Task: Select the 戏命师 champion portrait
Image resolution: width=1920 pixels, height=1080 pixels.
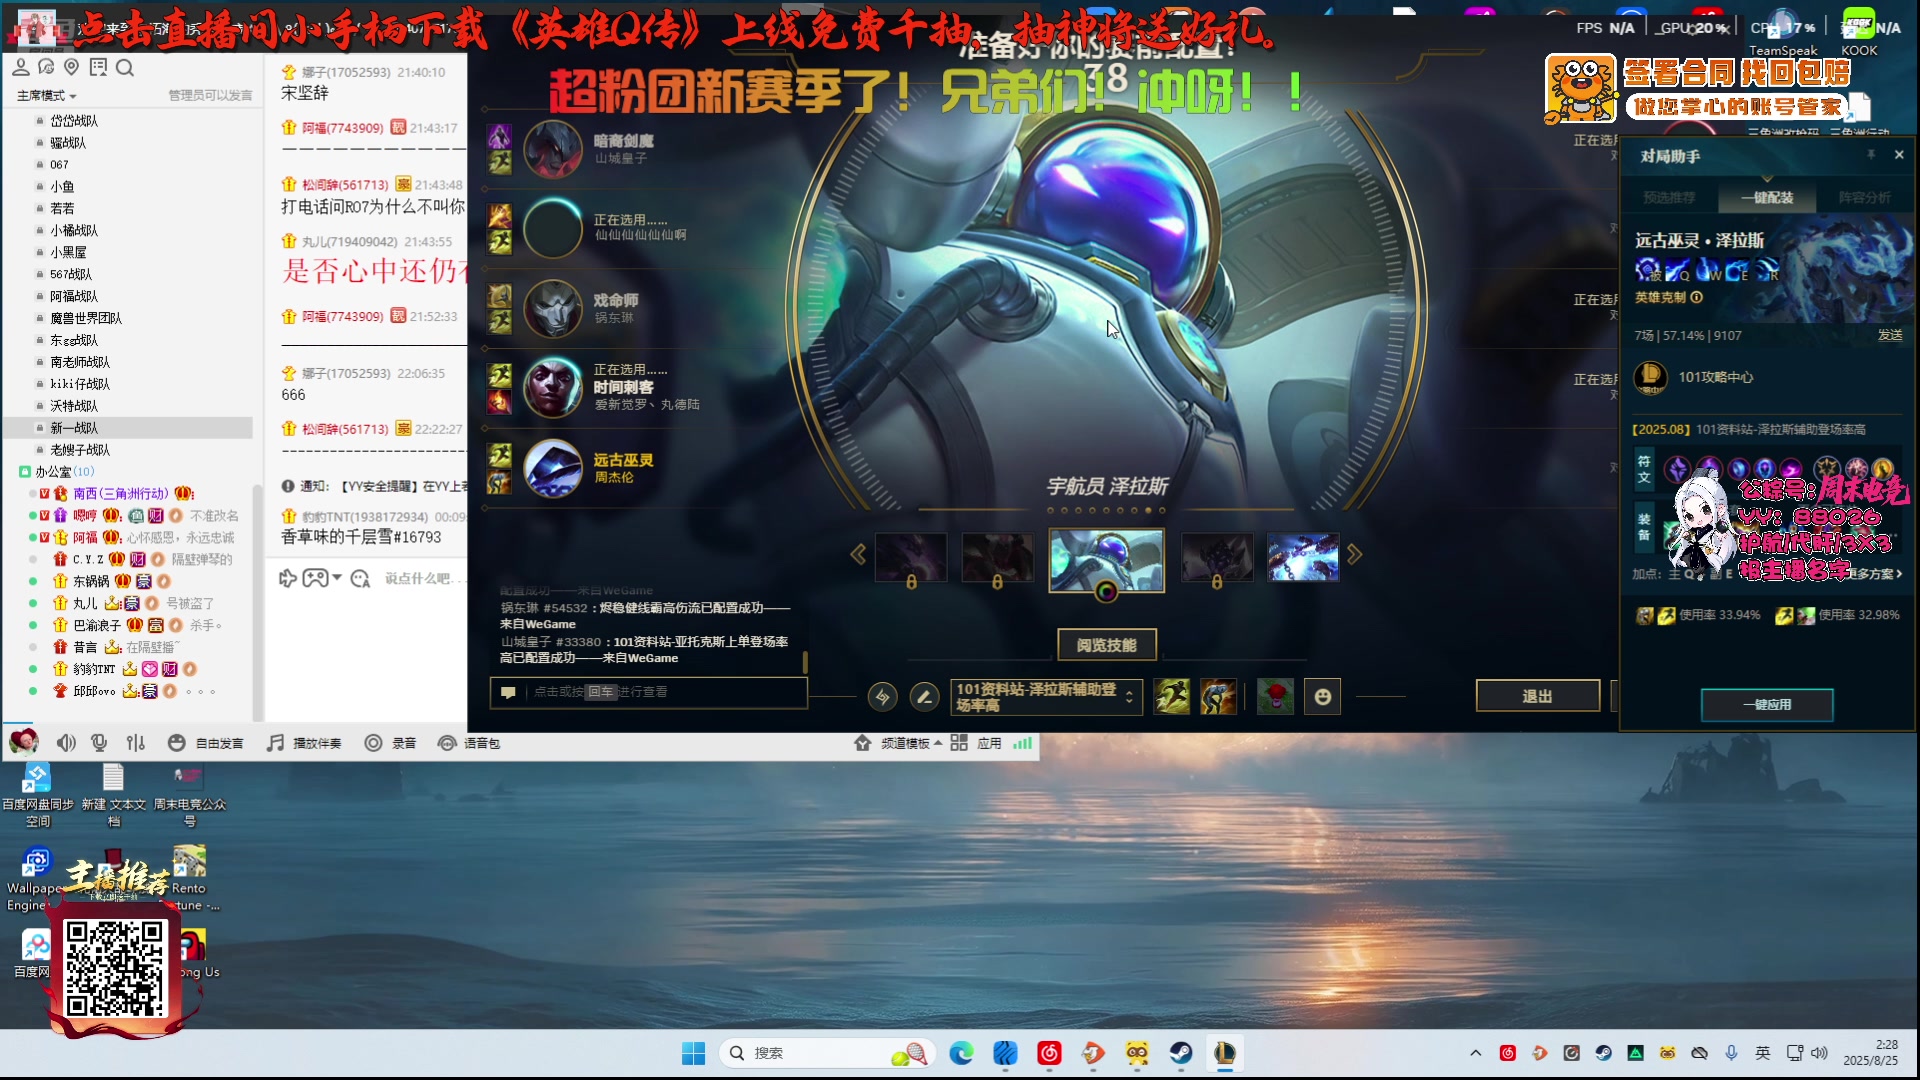Action: pos(553,308)
